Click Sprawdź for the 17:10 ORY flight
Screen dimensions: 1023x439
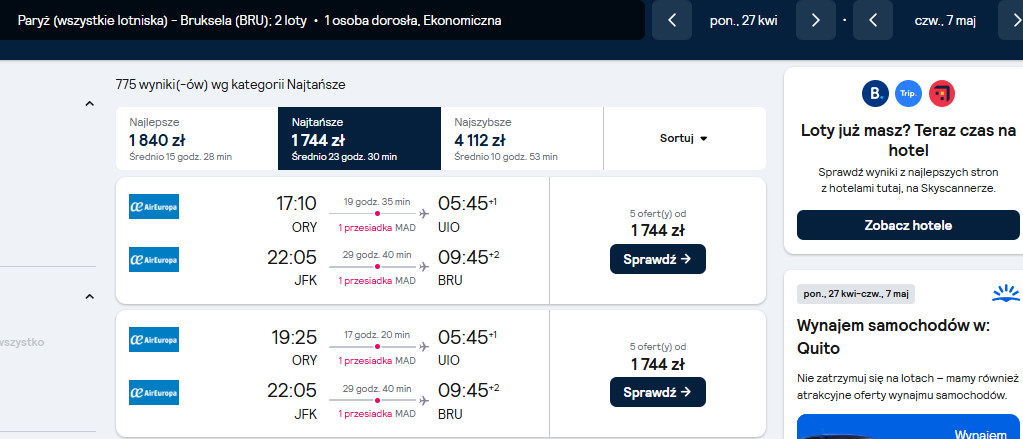tap(658, 259)
